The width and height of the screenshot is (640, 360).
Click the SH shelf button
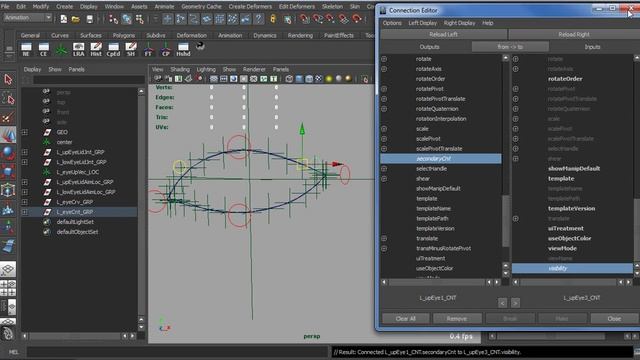(x=131, y=49)
